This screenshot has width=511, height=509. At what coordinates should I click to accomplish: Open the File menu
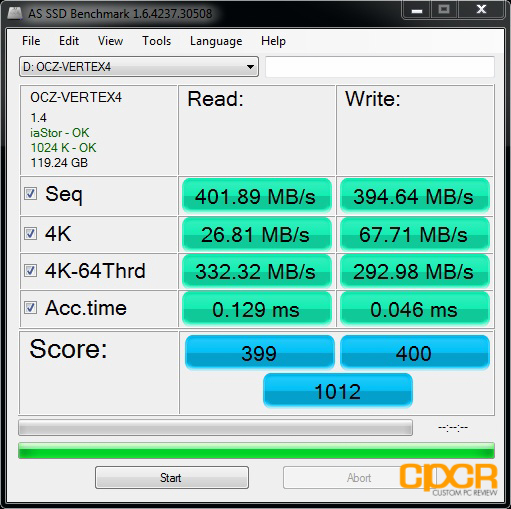[x=31, y=41]
